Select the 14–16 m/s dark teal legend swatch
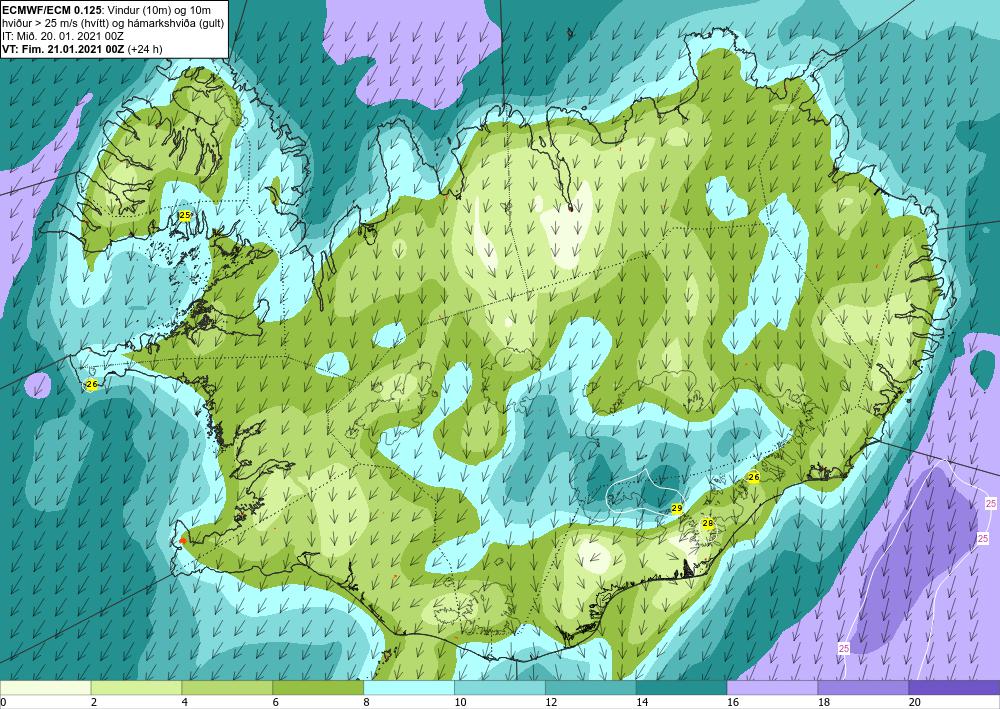The image size is (1000, 709). (x=681, y=687)
